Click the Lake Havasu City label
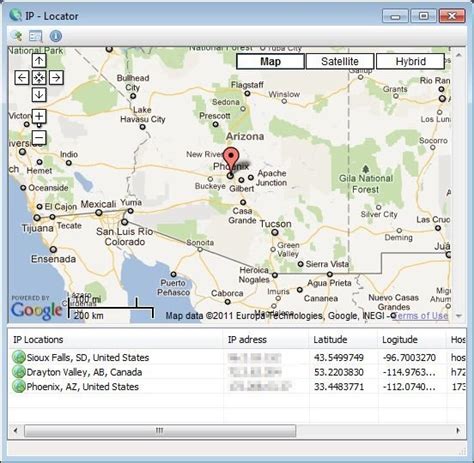 point(143,114)
